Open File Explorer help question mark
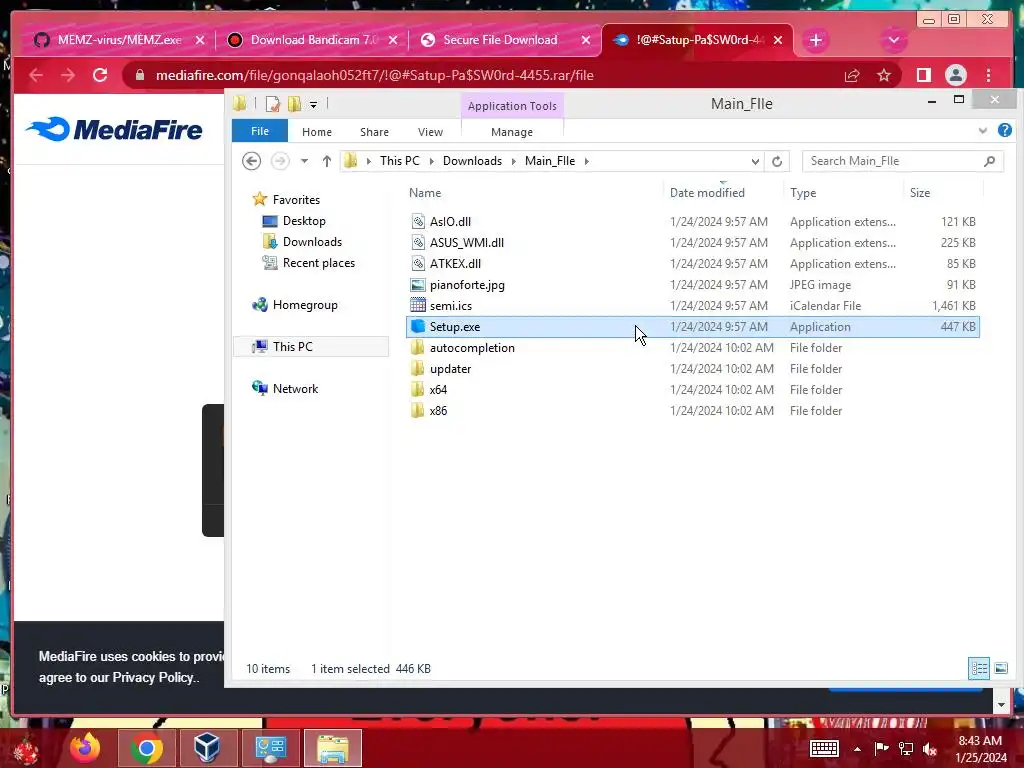This screenshot has height=768, width=1024. (x=1004, y=131)
